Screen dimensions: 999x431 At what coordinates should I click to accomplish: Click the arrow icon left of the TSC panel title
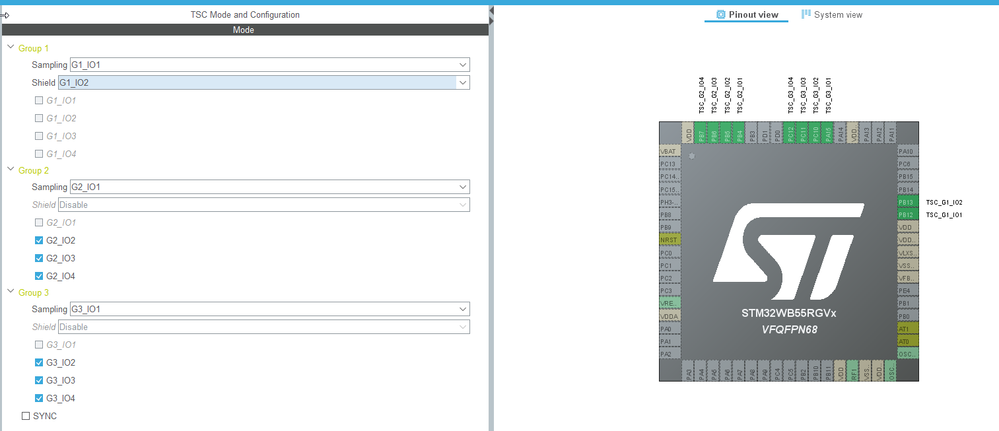(5, 14)
